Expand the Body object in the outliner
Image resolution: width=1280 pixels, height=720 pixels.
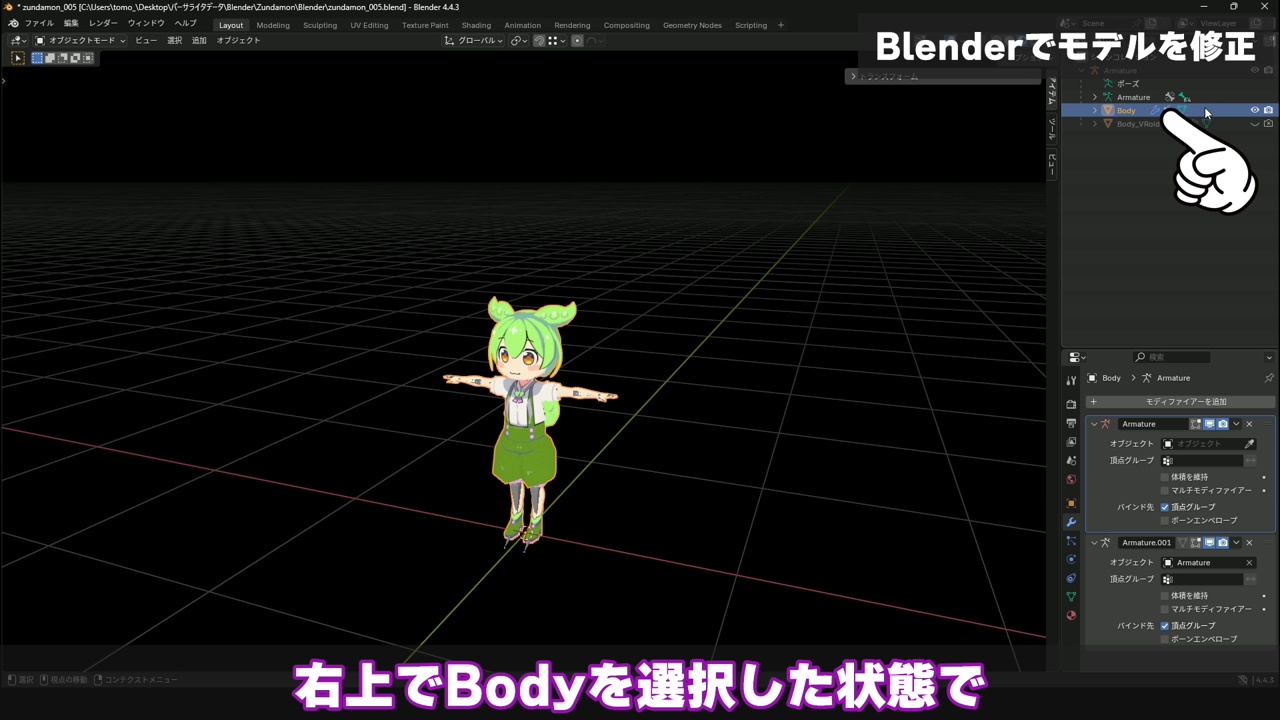coord(1095,110)
